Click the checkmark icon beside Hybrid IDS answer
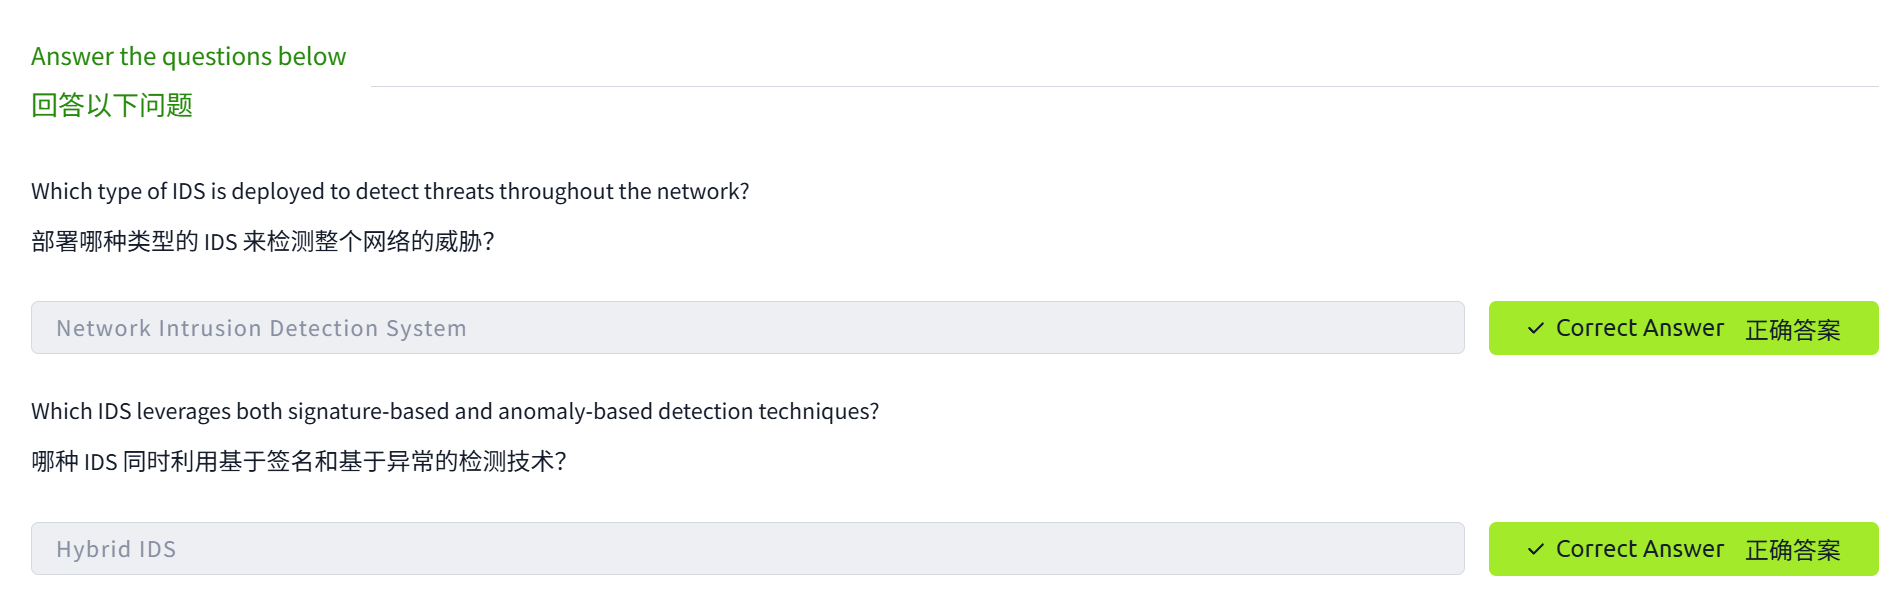Viewport: 1897px width, 607px height. (x=1535, y=550)
